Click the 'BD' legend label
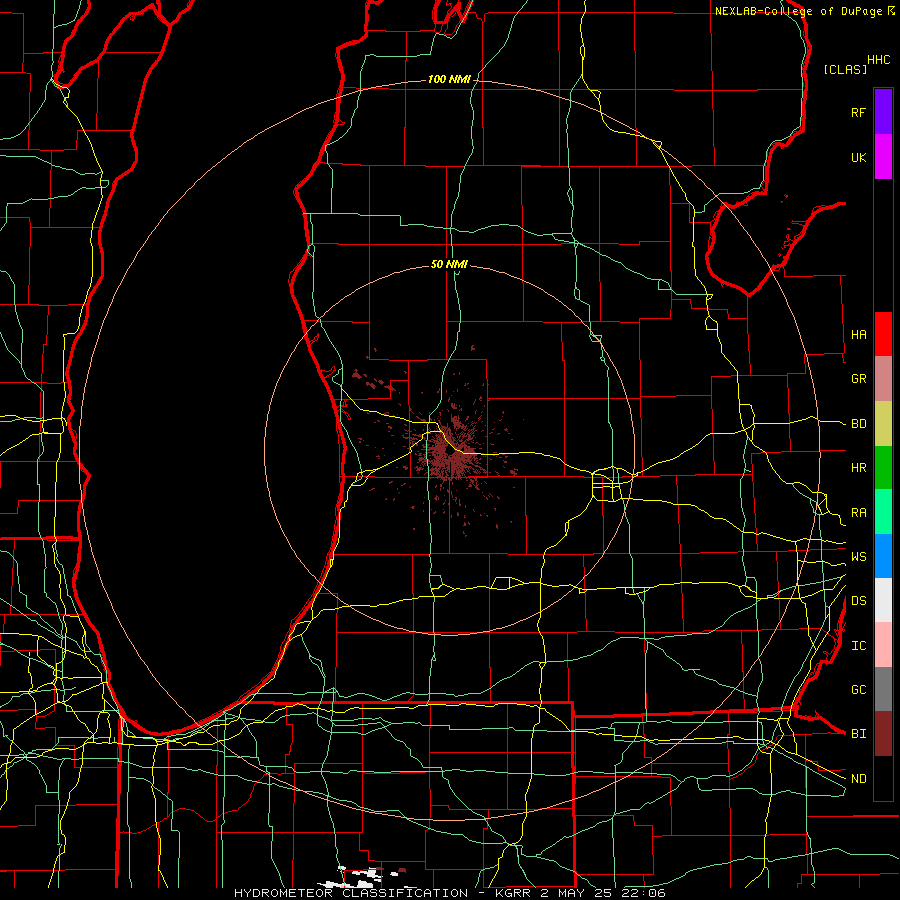Viewport: 900px width, 900px height. (x=858, y=424)
